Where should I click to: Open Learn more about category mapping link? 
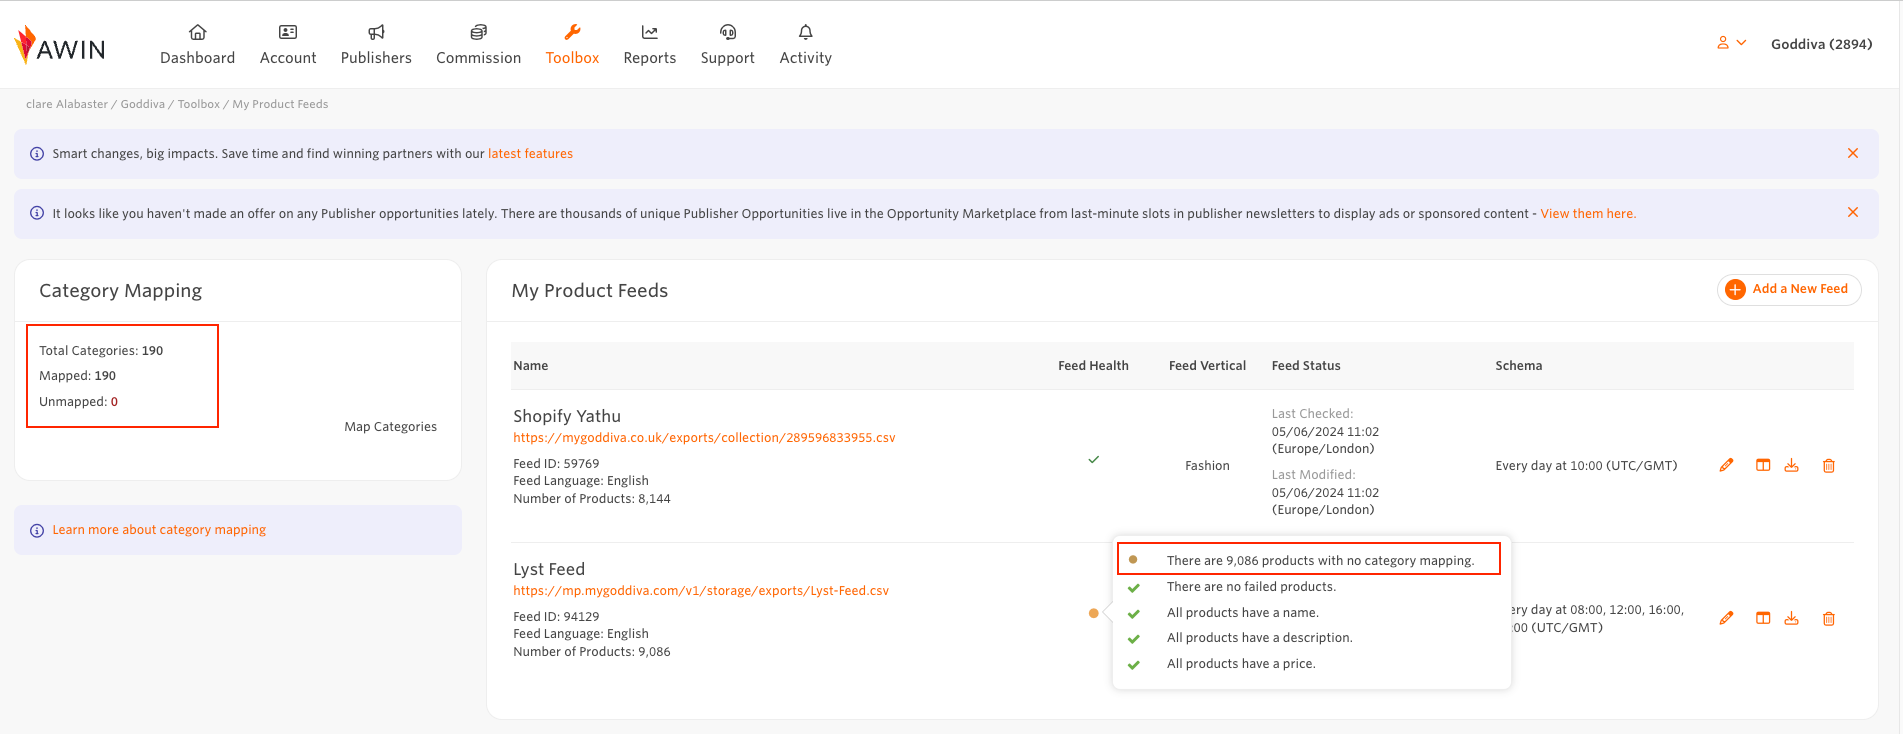click(x=159, y=530)
